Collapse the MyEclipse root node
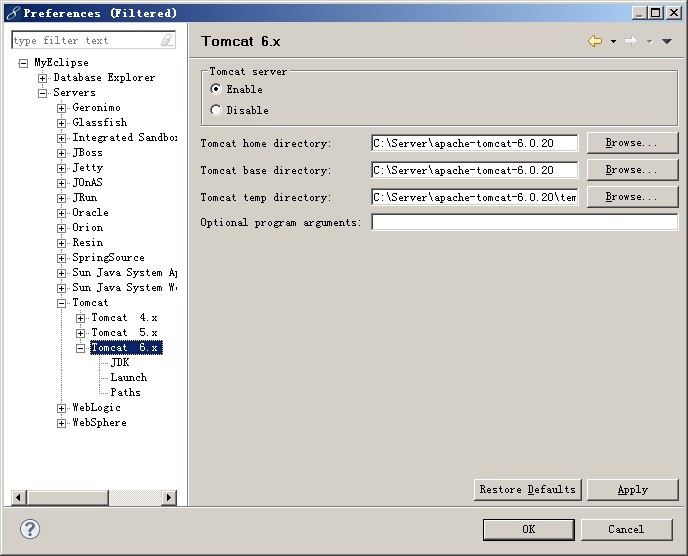 (23, 63)
